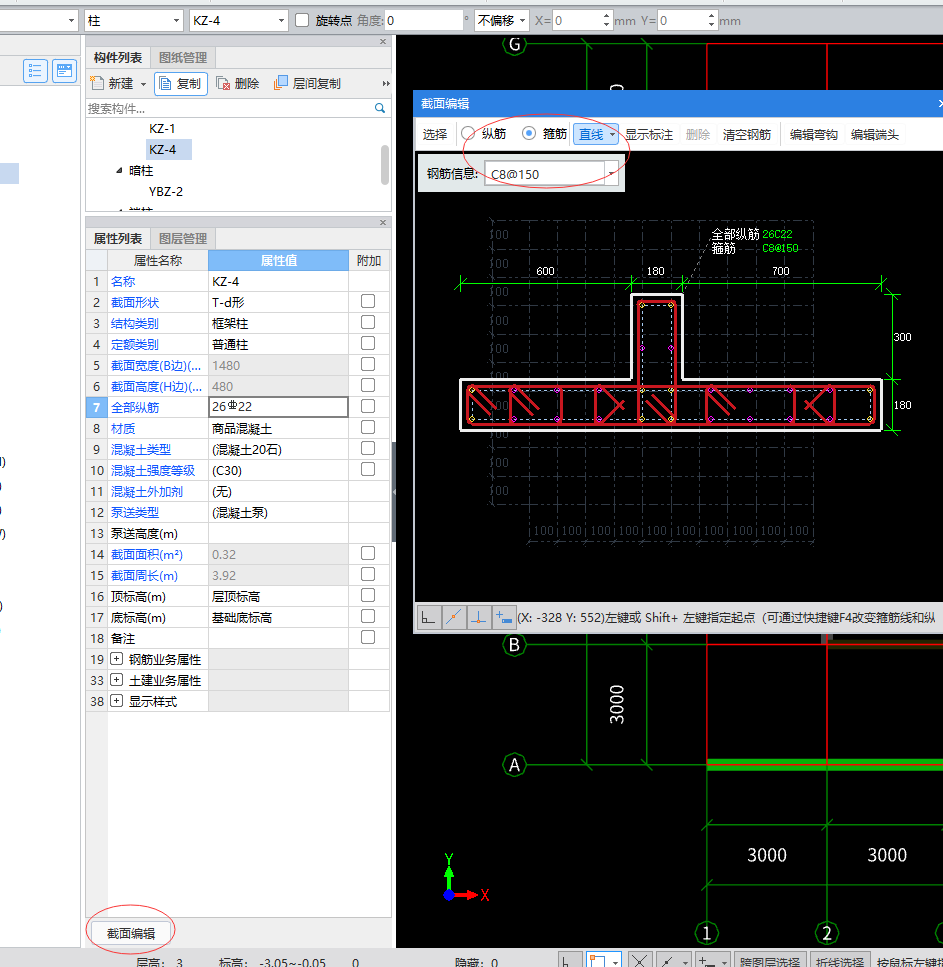
Task: Click the Y offset stepper down arrow
Action: coord(712,25)
